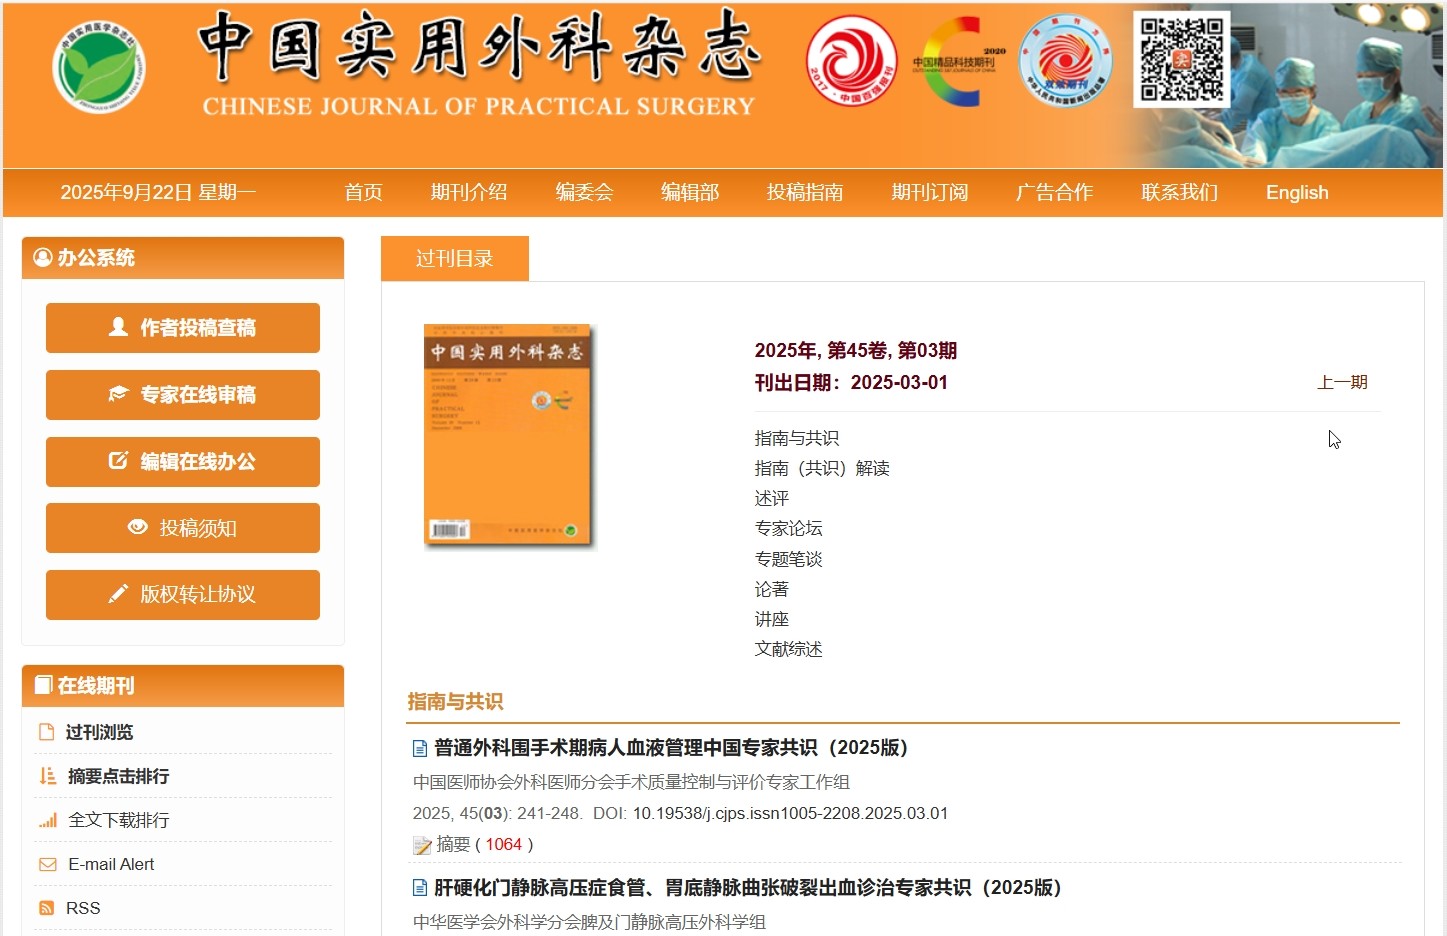The height and width of the screenshot is (936, 1447).
Task: Open the 版权转让协议 button
Action: pyautogui.click(x=183, y=595)
